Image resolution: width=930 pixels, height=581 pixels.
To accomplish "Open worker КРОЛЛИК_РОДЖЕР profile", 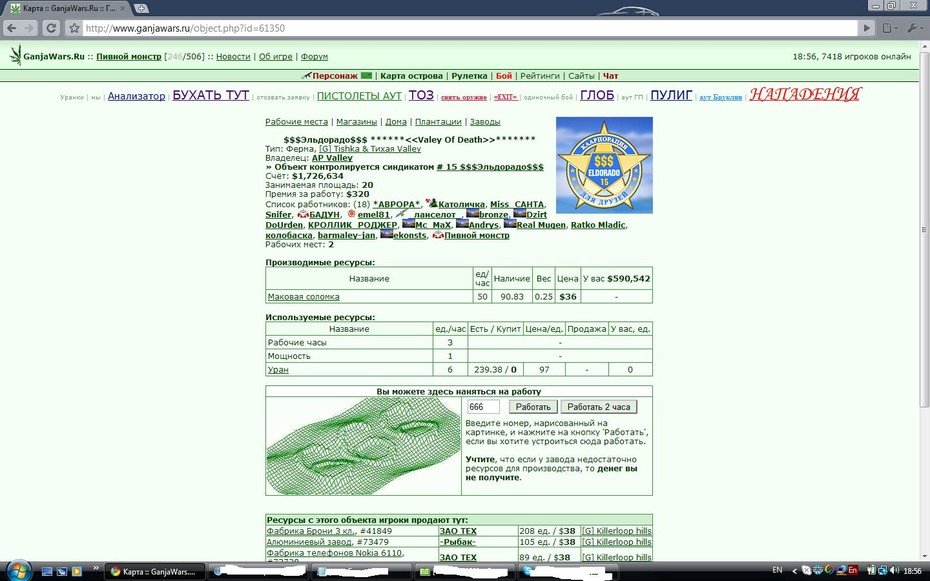I will [x=352, y=225].
